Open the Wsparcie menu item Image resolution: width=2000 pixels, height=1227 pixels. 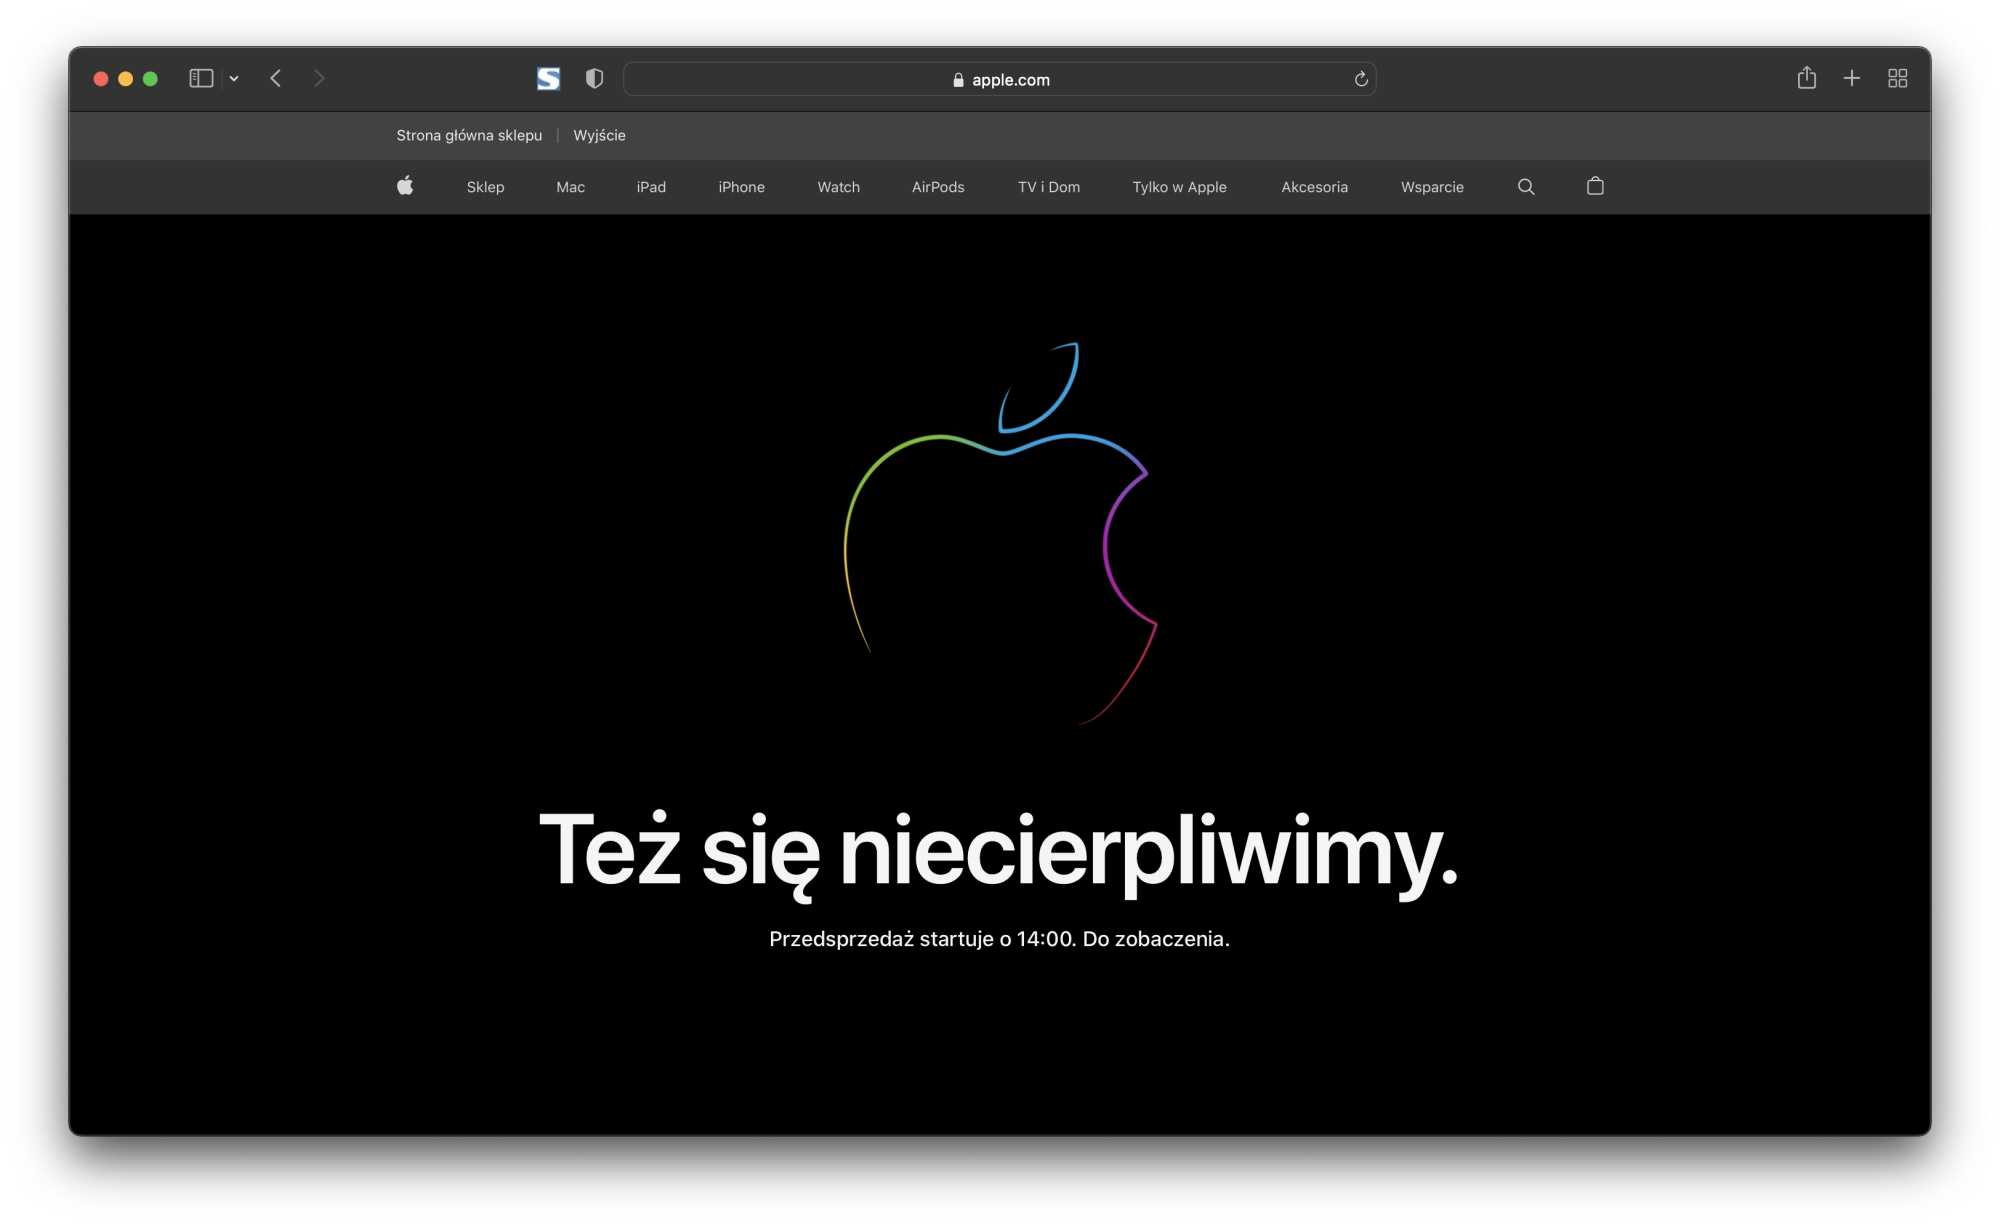point(1432,187)
